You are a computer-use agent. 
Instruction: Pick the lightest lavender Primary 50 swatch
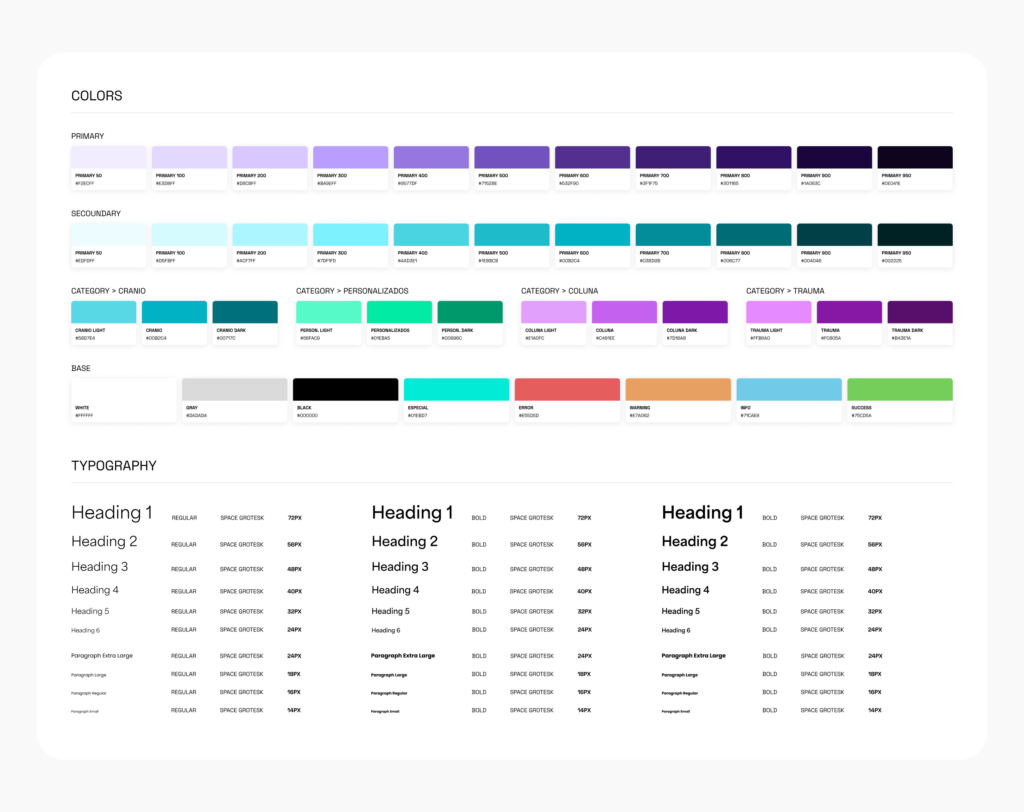point(109,157)
